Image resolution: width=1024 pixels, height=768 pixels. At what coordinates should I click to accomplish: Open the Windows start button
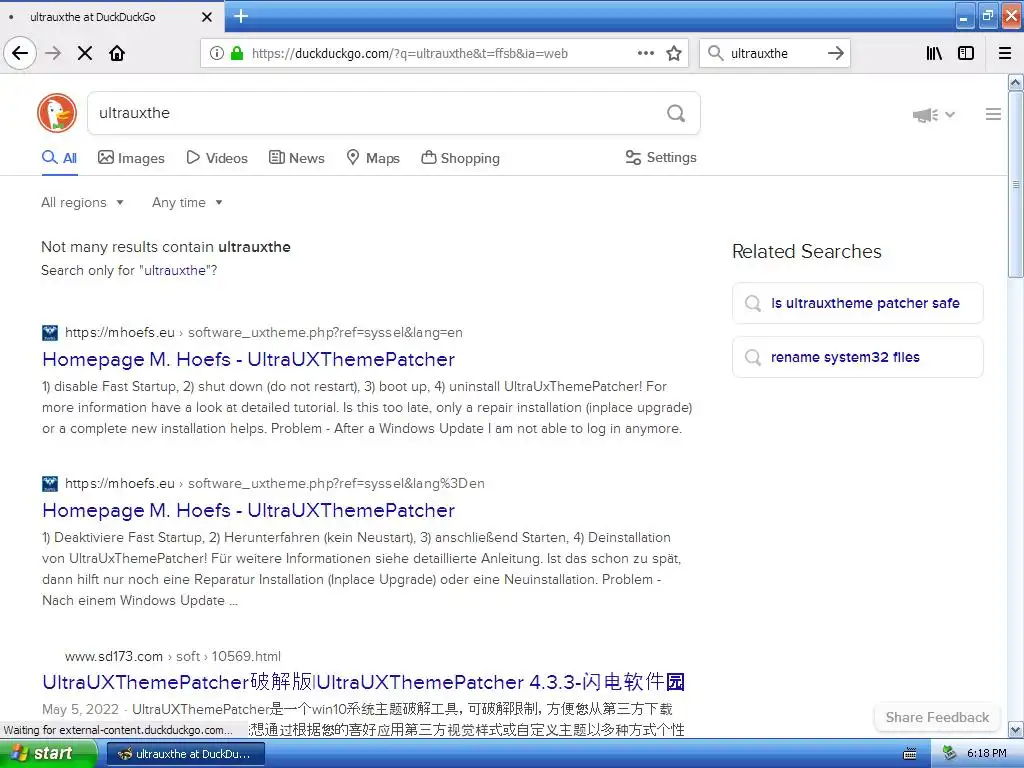(48, 754)
